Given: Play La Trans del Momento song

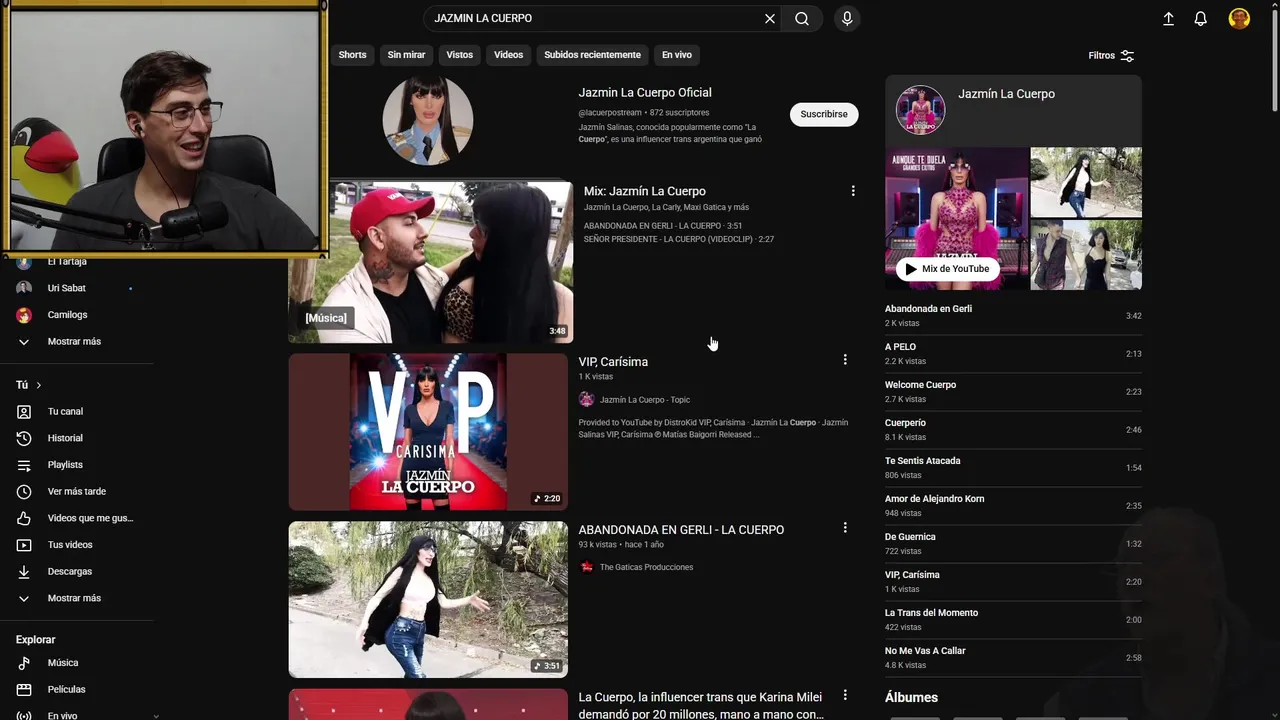Looking at the screenshot, I should tap(1013, 619).
